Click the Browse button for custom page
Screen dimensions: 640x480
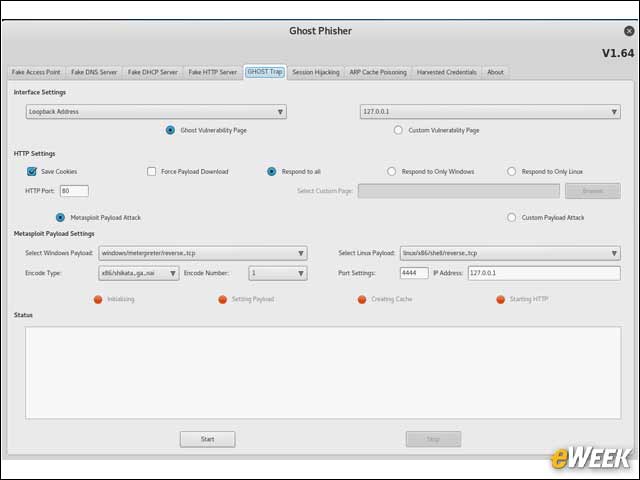593,191
